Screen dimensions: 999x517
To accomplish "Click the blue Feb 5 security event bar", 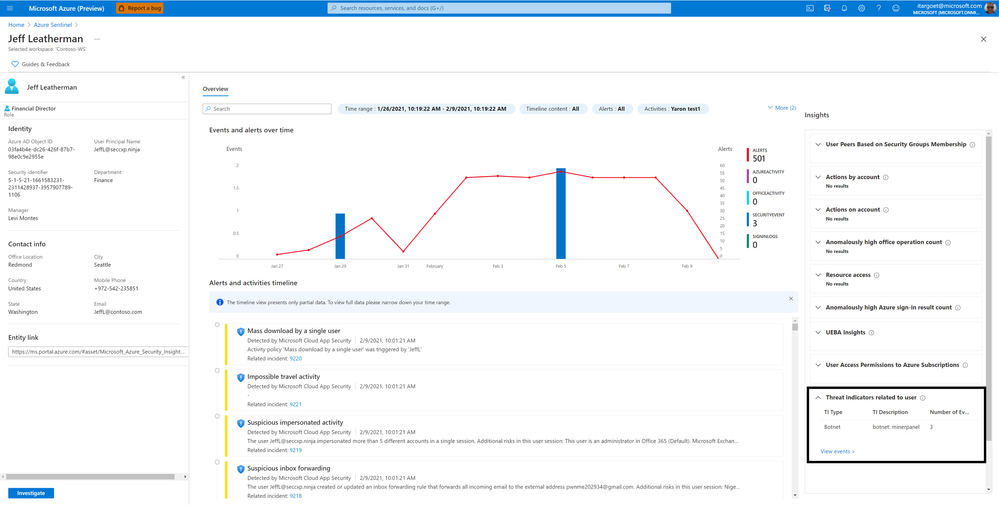I will tap(561, 214).
